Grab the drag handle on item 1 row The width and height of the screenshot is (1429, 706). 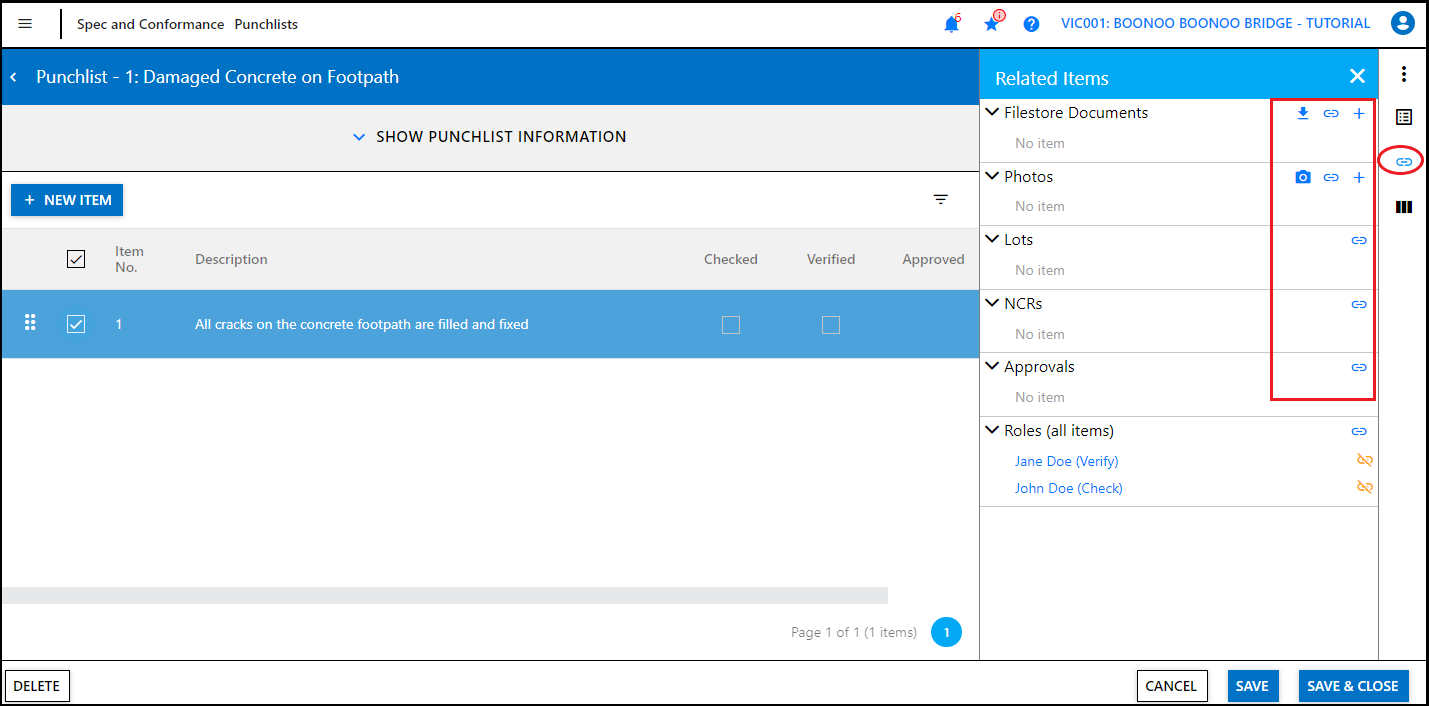tap(30, 322)
